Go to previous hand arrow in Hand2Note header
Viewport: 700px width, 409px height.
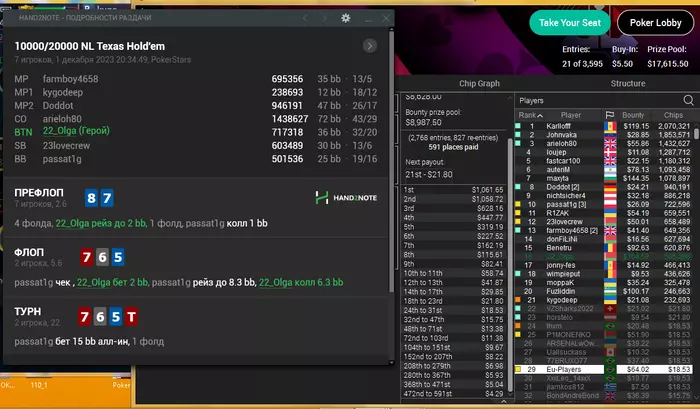coord(305,18)
